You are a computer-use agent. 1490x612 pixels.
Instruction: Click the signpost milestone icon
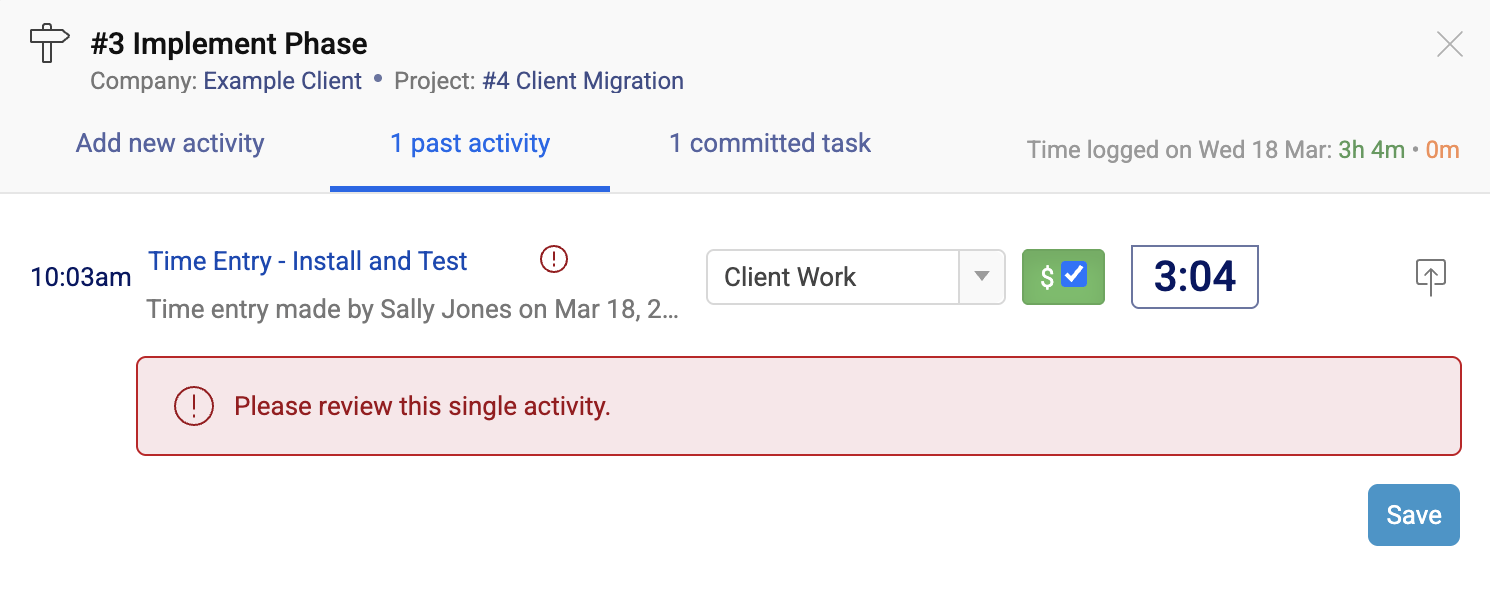49,44
